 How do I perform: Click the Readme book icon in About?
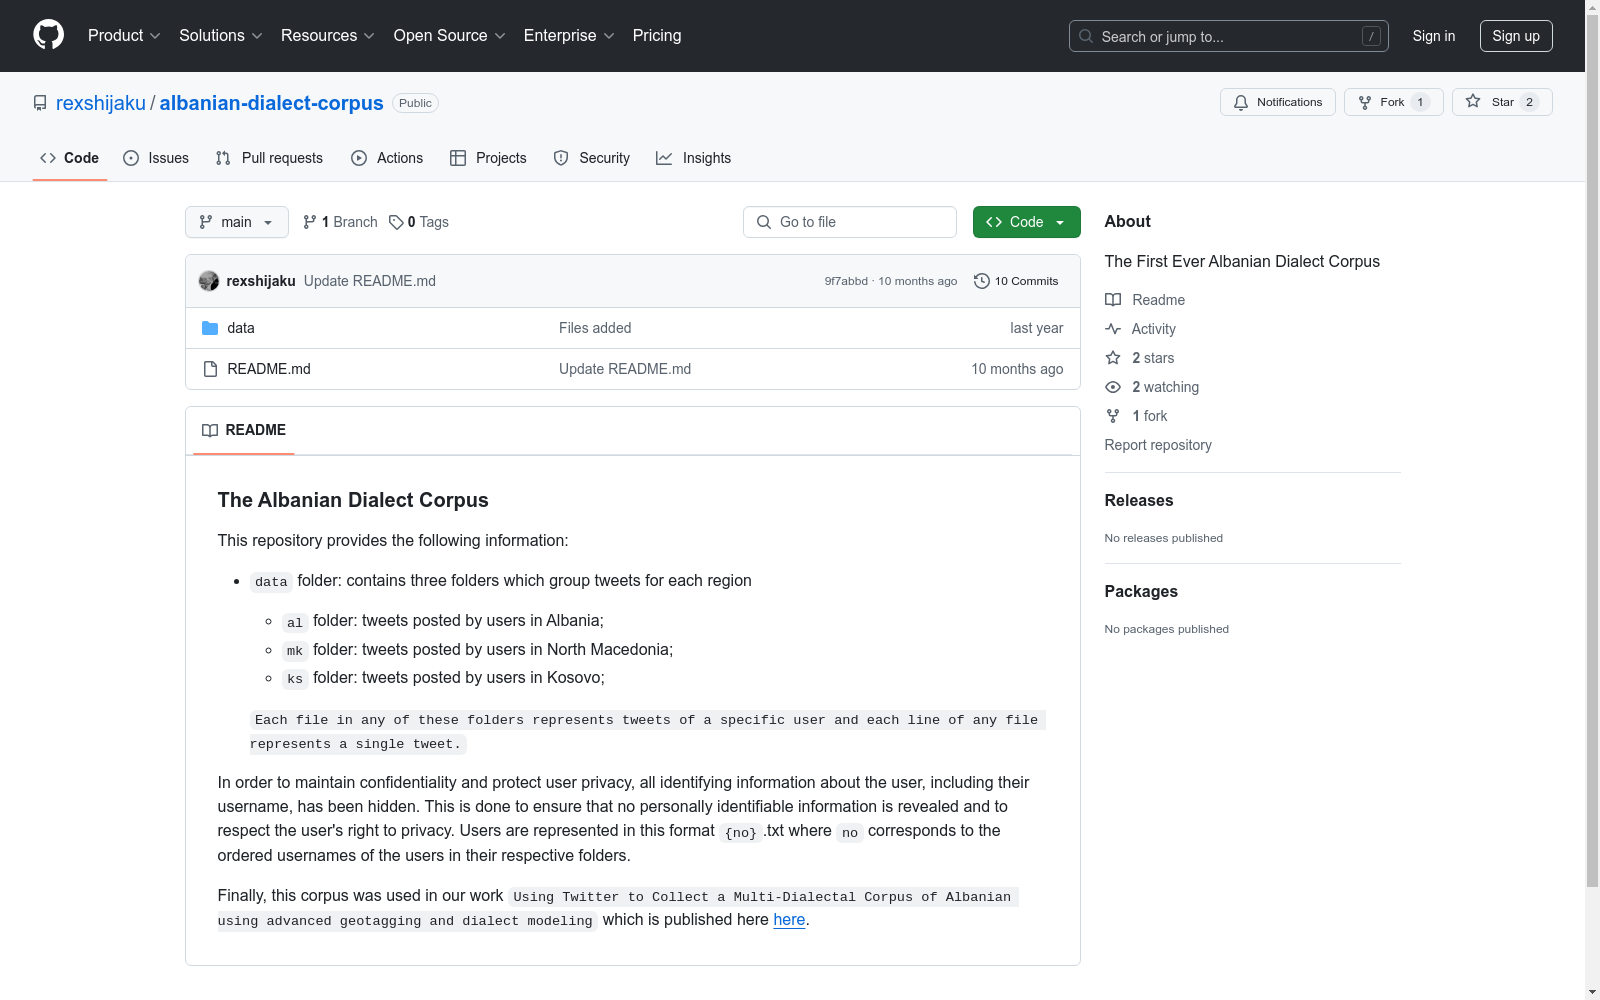tap(1113, 300)
